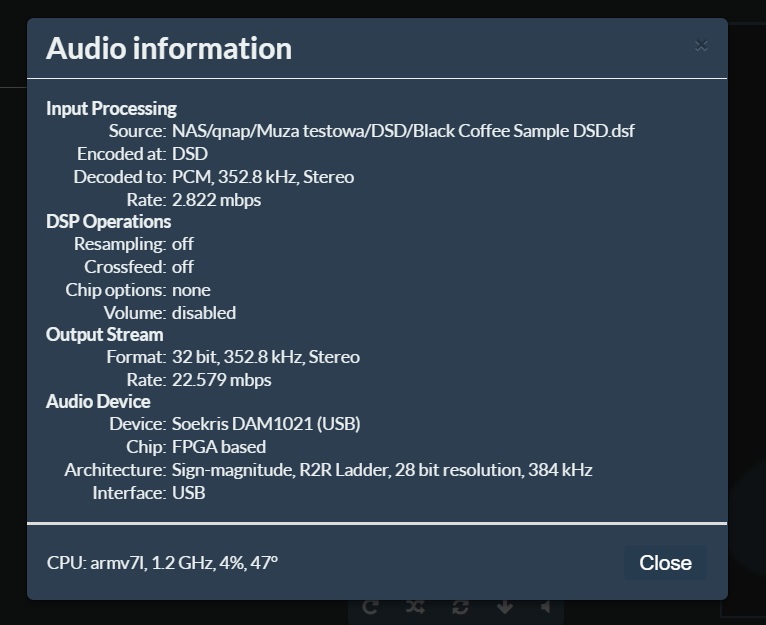Click the 'FPGA based' chip value

(219, 447)
